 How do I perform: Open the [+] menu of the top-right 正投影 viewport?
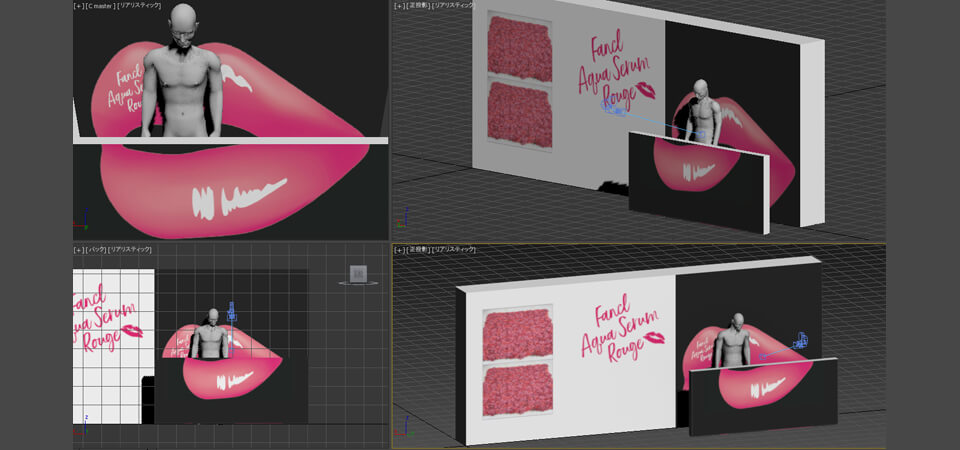(x=399, y=6)
